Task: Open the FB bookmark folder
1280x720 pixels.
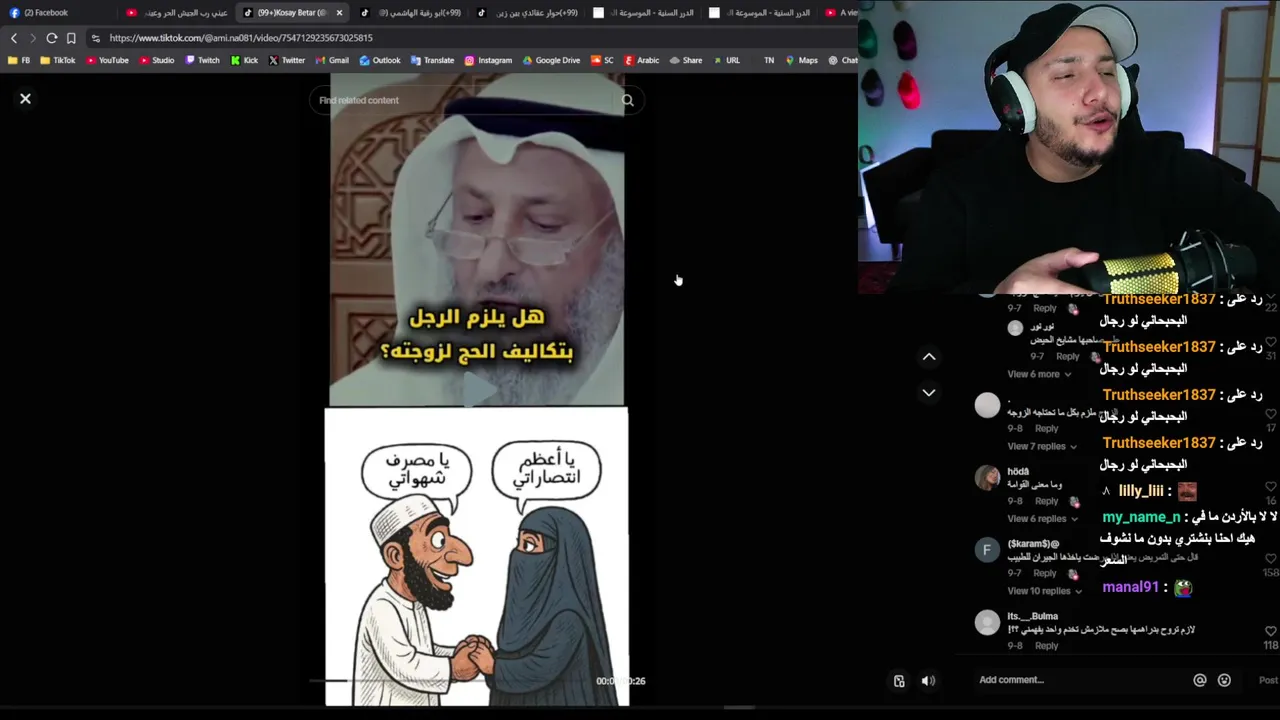Action: 19,60
